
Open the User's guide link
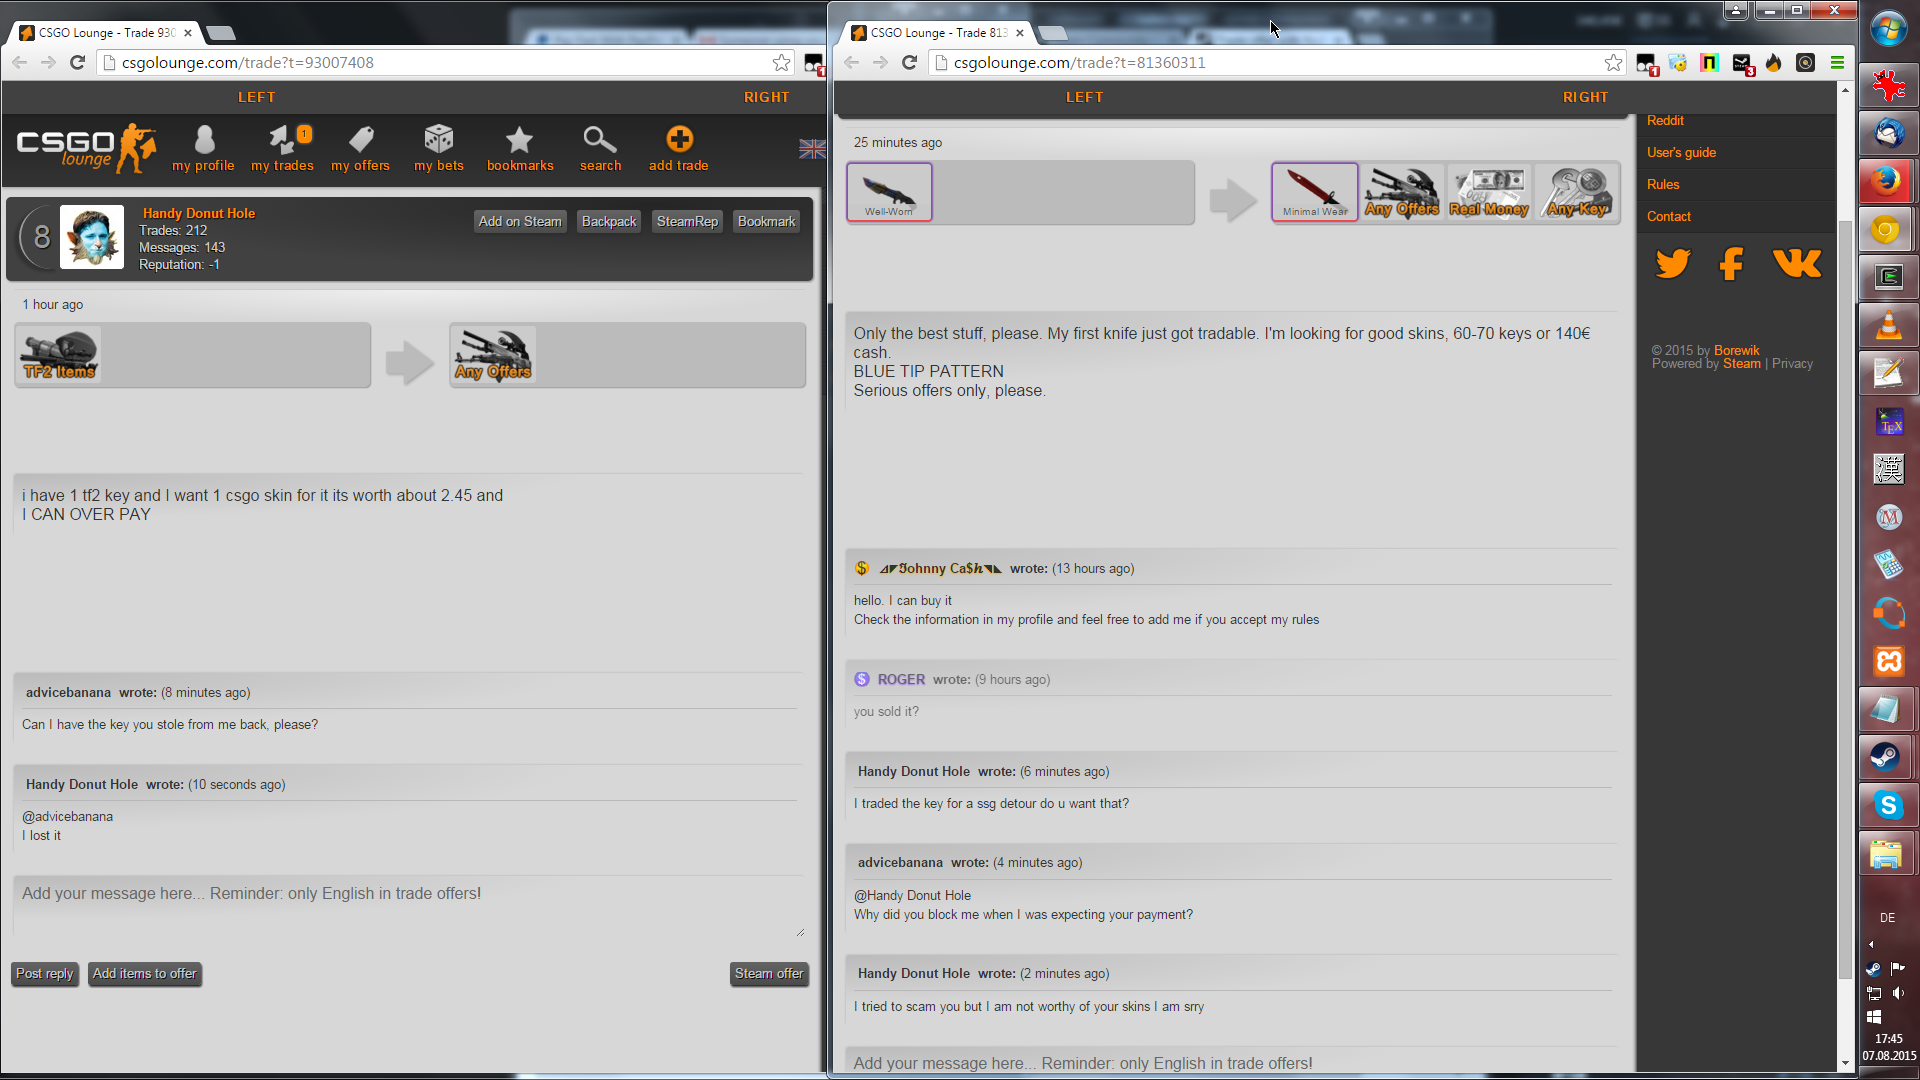(x=1681, y=153)
